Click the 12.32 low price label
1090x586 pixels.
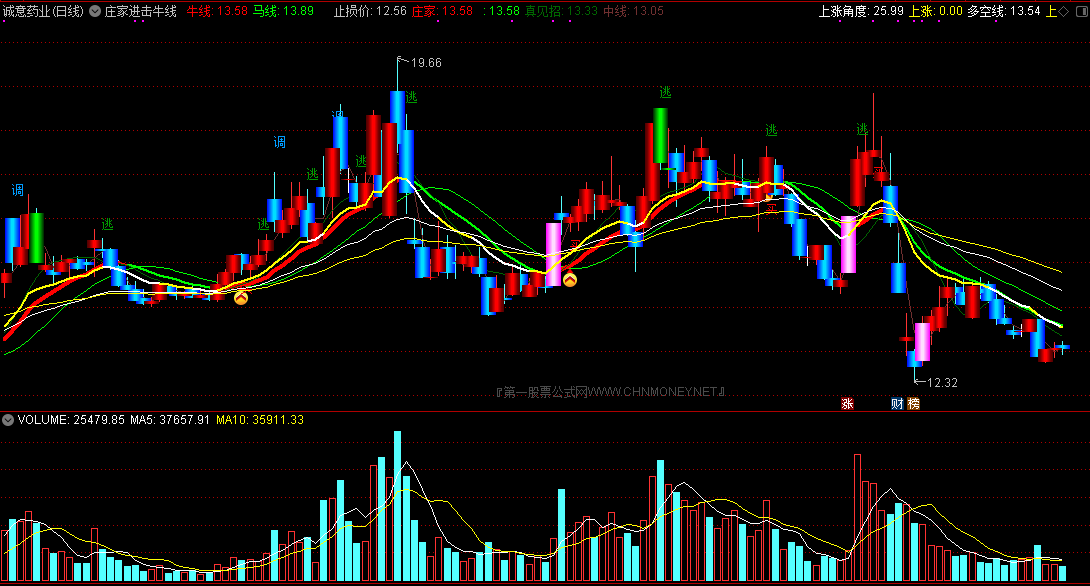click(x=943, y=382)
